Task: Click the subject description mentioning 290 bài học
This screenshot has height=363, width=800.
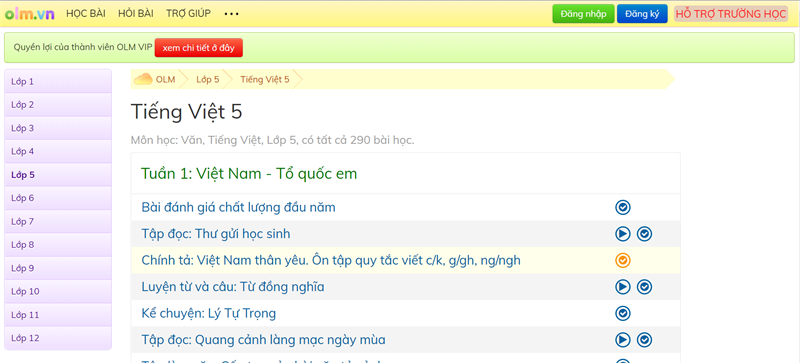Action: [x=272, y=140]
